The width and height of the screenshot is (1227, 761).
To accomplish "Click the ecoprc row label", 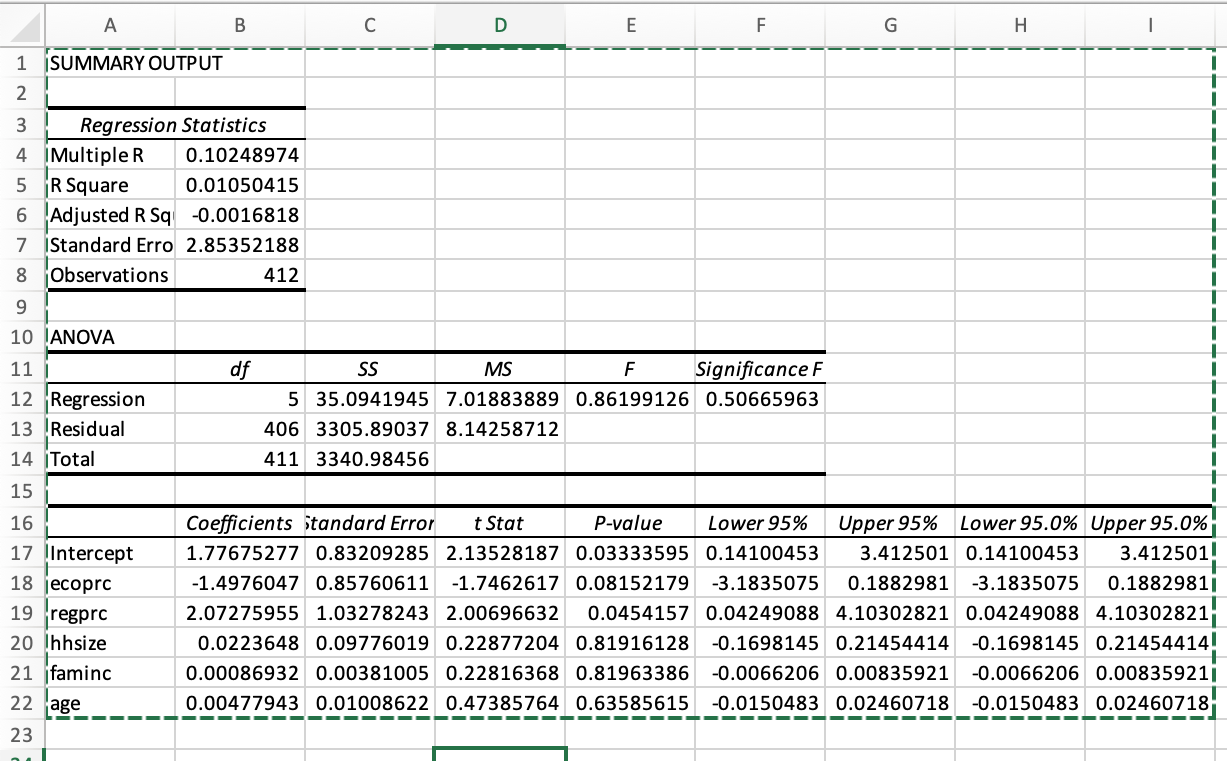I will 110,583.
